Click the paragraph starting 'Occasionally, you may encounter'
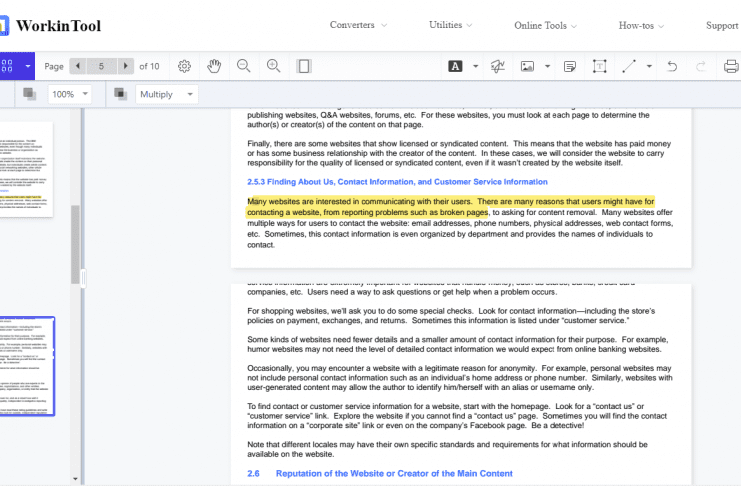This screenshot has height=486, width=741. (x=459, y=378)
